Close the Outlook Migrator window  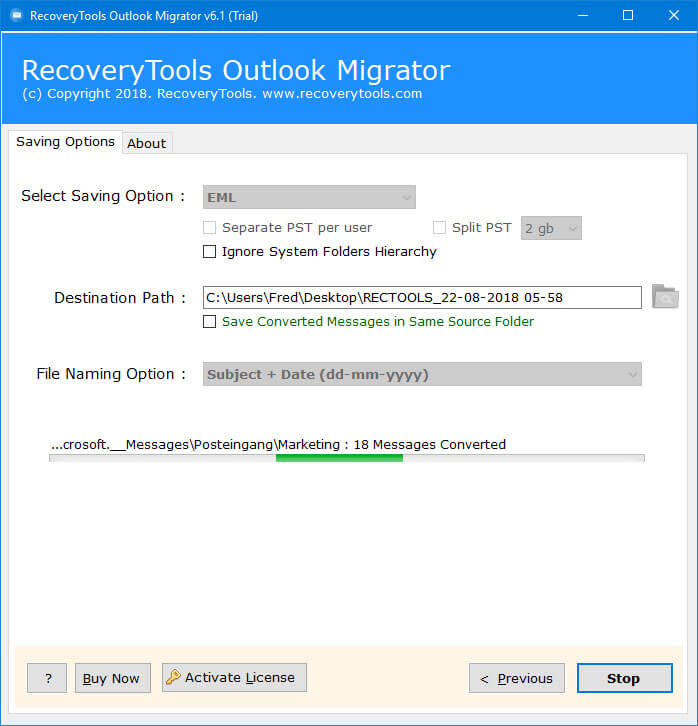tap(674, 15)
